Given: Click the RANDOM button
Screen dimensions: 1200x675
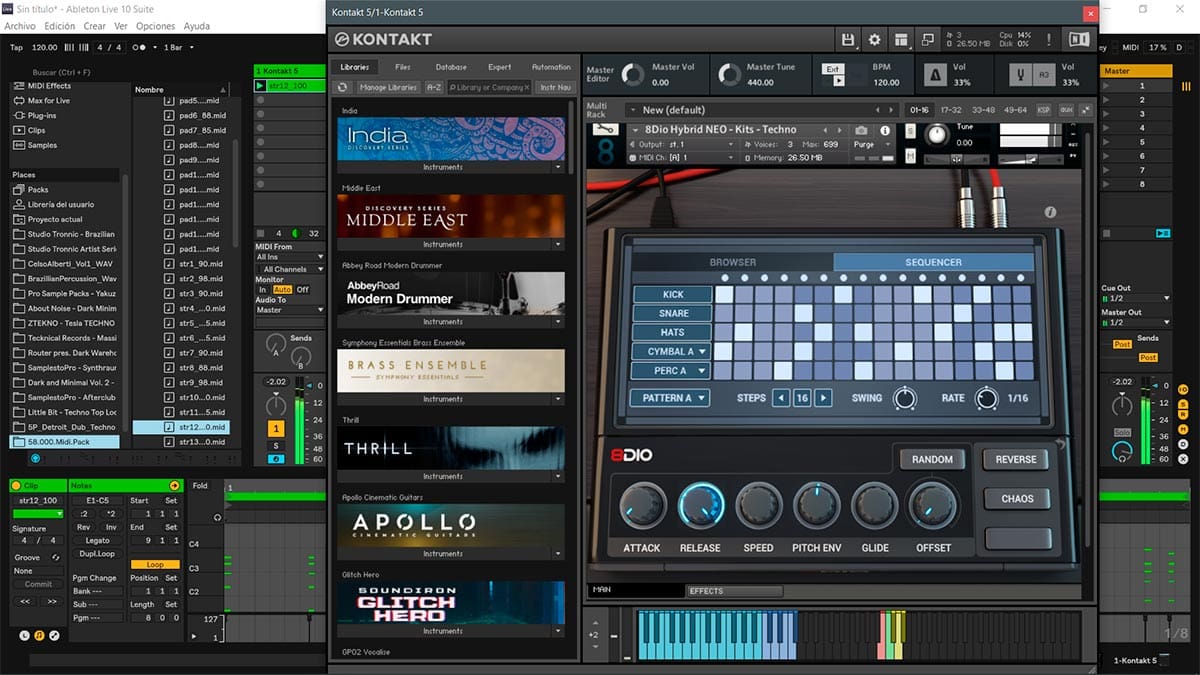Looking at the screenshot, I should (x=932, y=459).
